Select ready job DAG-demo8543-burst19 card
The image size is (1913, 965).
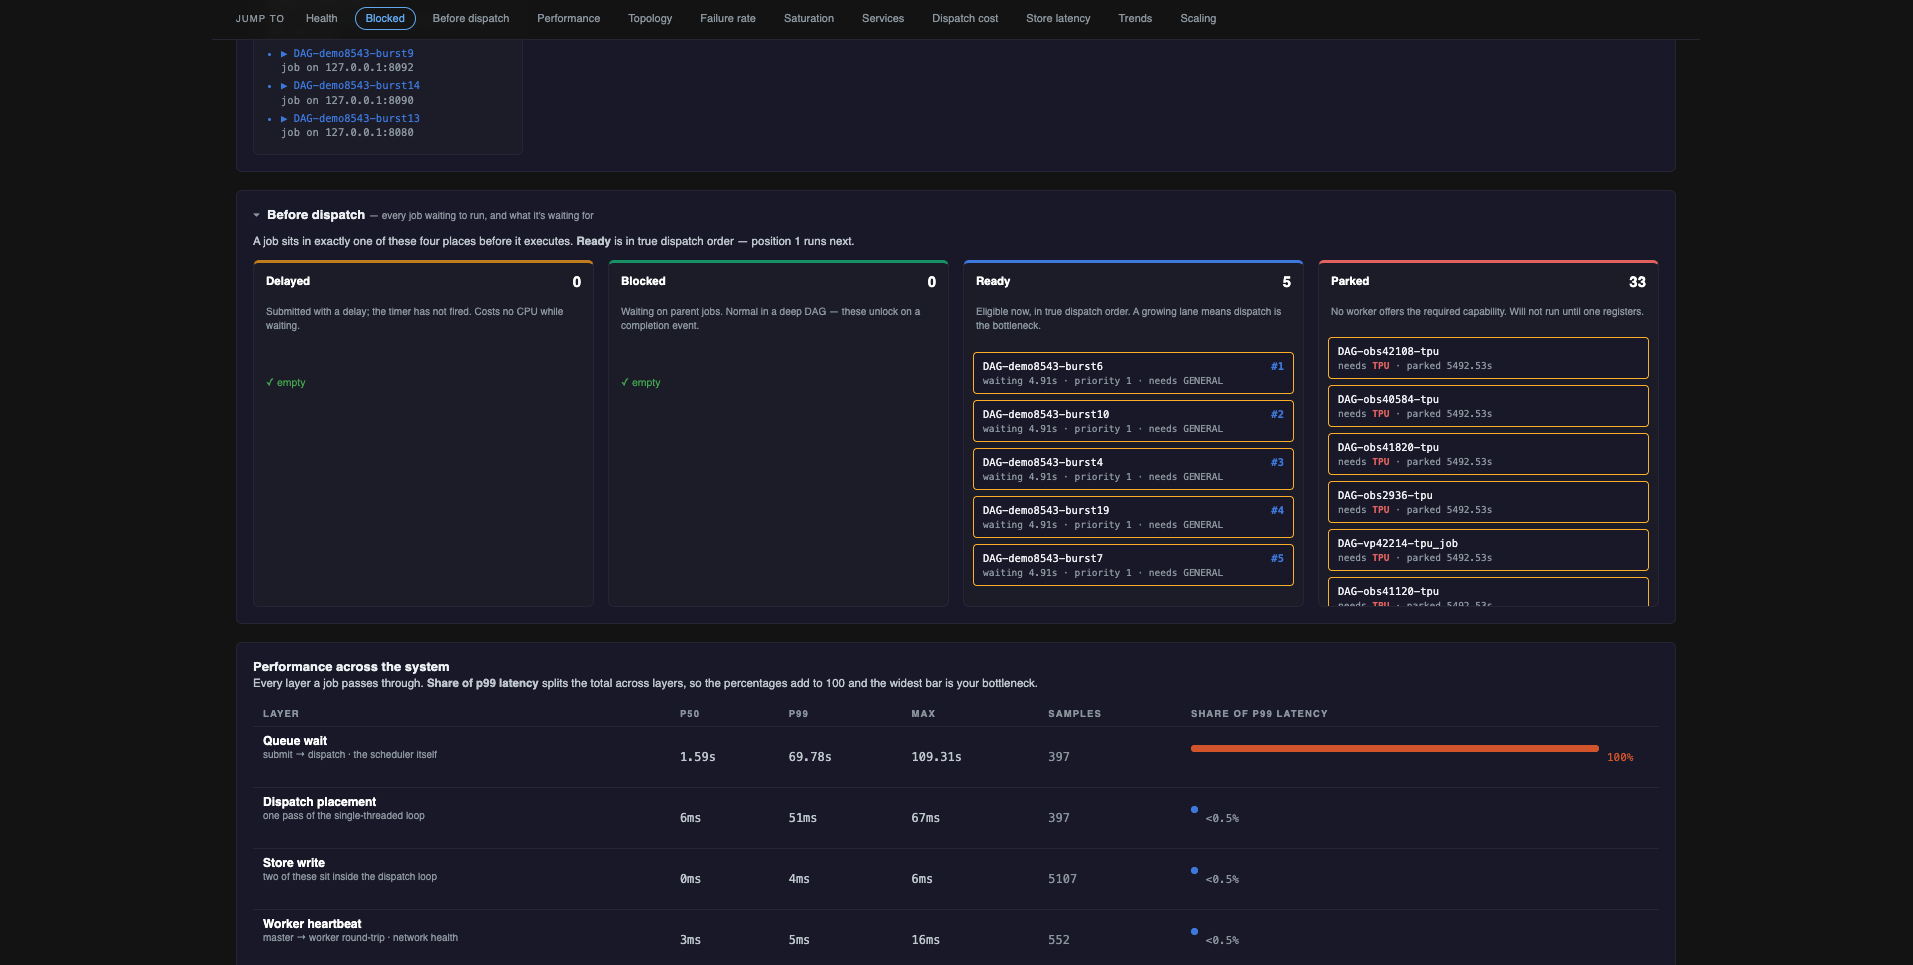[x=1133, y=517]
